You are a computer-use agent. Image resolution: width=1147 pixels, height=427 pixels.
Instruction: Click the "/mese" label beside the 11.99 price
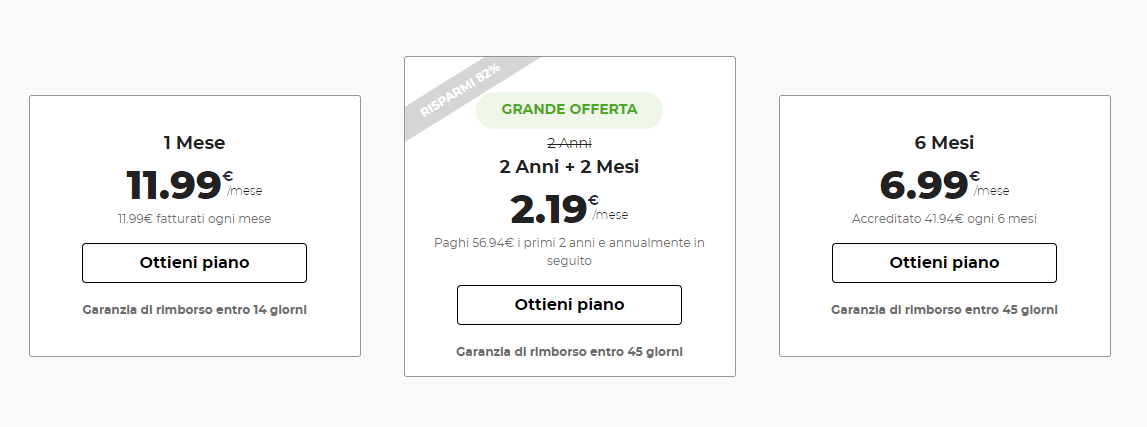click(x=245, y=191)
